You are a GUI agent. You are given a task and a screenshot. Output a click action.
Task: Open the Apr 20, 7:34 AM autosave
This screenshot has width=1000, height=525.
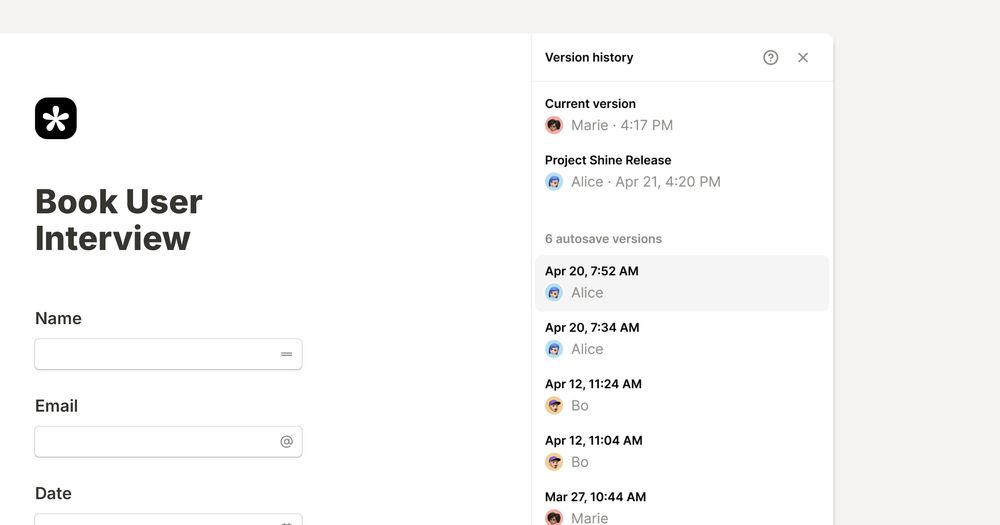tap(682, 339)
